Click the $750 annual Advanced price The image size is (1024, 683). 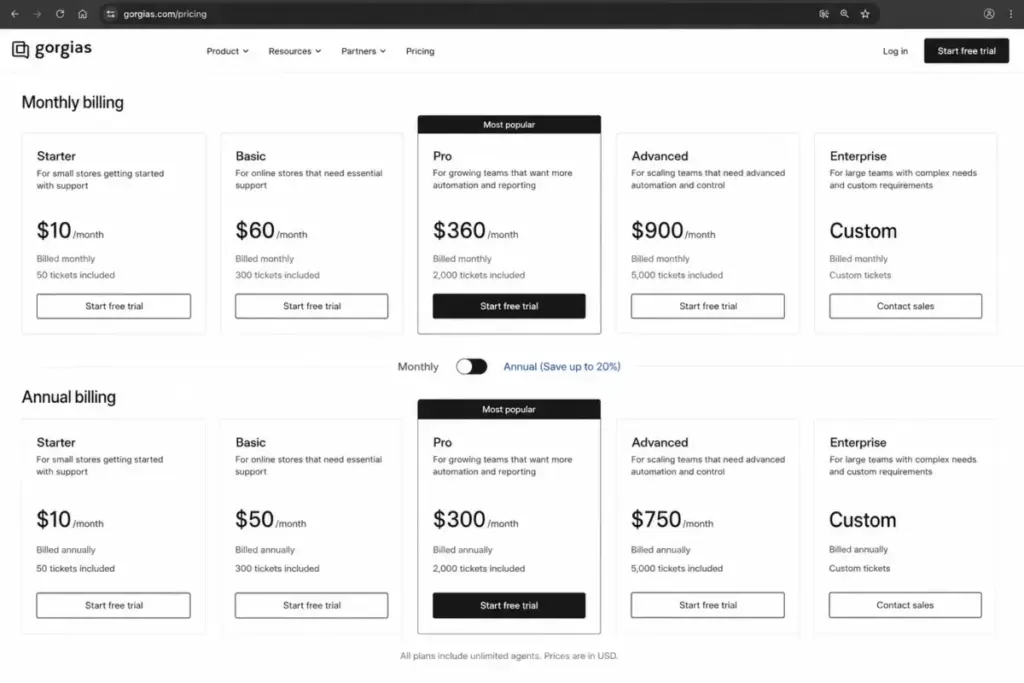point(656,519)
